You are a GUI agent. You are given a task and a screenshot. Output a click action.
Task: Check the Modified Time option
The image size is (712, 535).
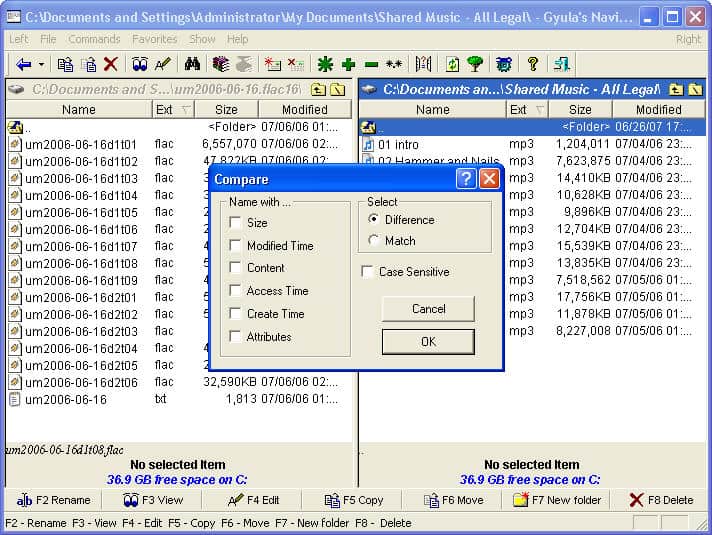pyautogui.click(x=235, y=246)
